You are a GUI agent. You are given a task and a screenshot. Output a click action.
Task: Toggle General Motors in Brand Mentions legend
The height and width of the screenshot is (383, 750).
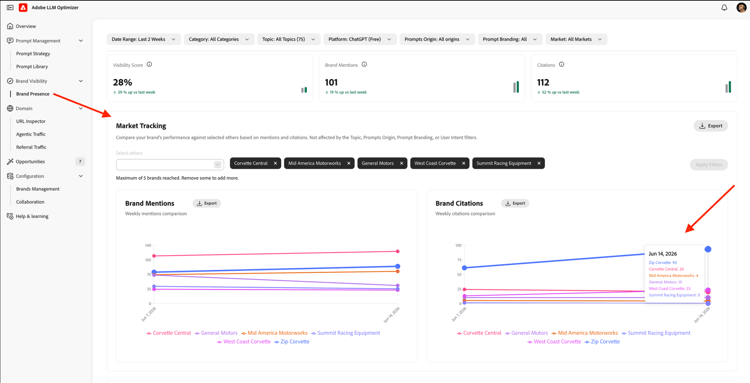tap(216, 333)
